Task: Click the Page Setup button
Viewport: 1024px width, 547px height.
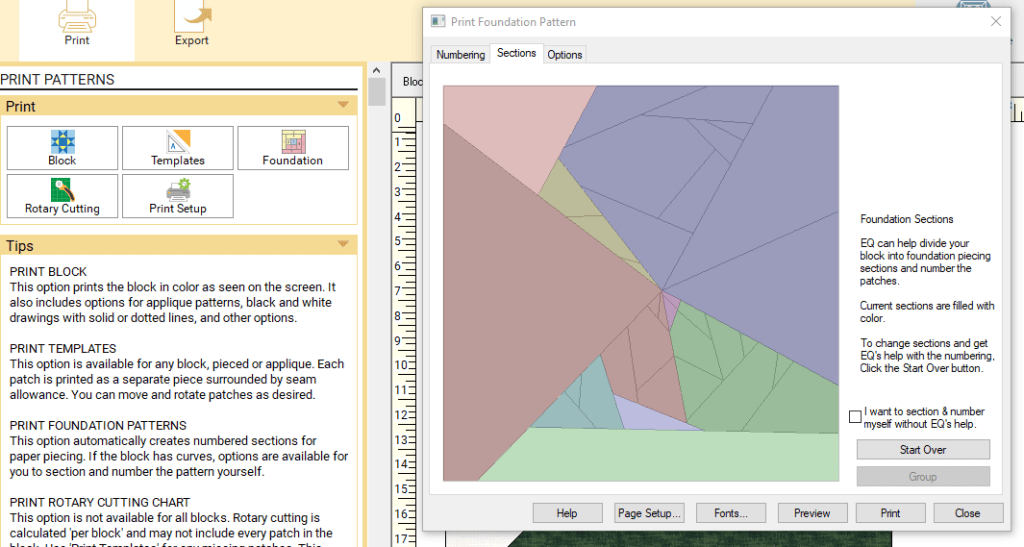Action: pyautogui.click(x=650, y=513)
